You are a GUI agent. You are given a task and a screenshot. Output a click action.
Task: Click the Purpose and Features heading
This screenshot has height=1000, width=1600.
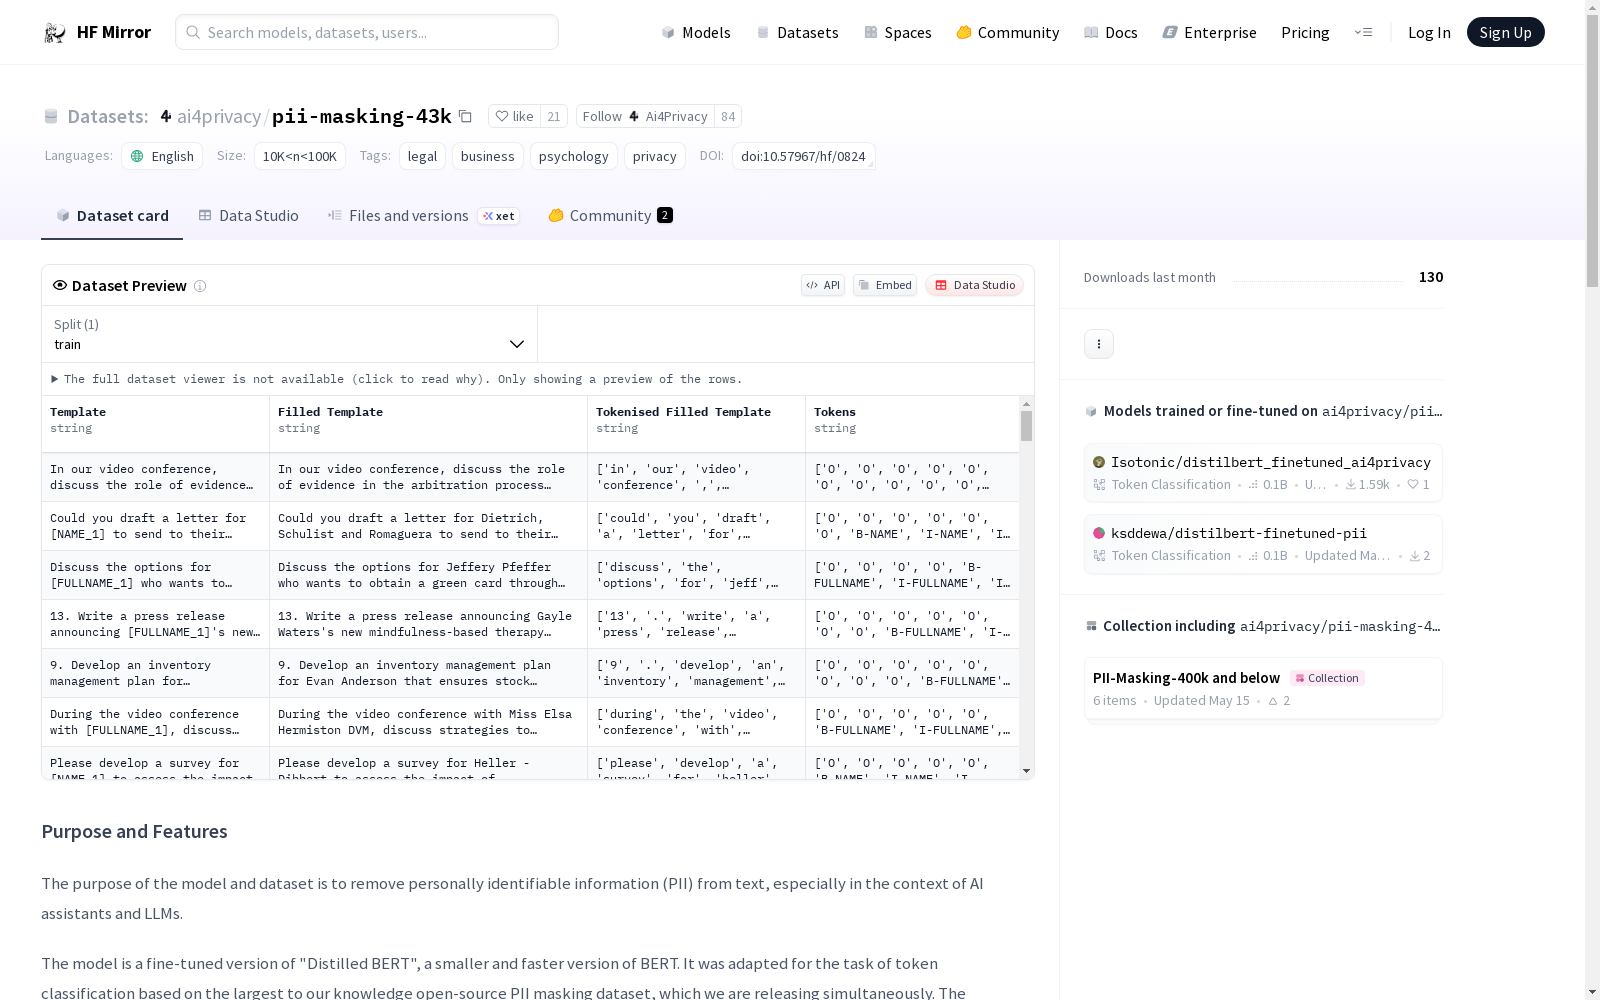tap(134, 832)
